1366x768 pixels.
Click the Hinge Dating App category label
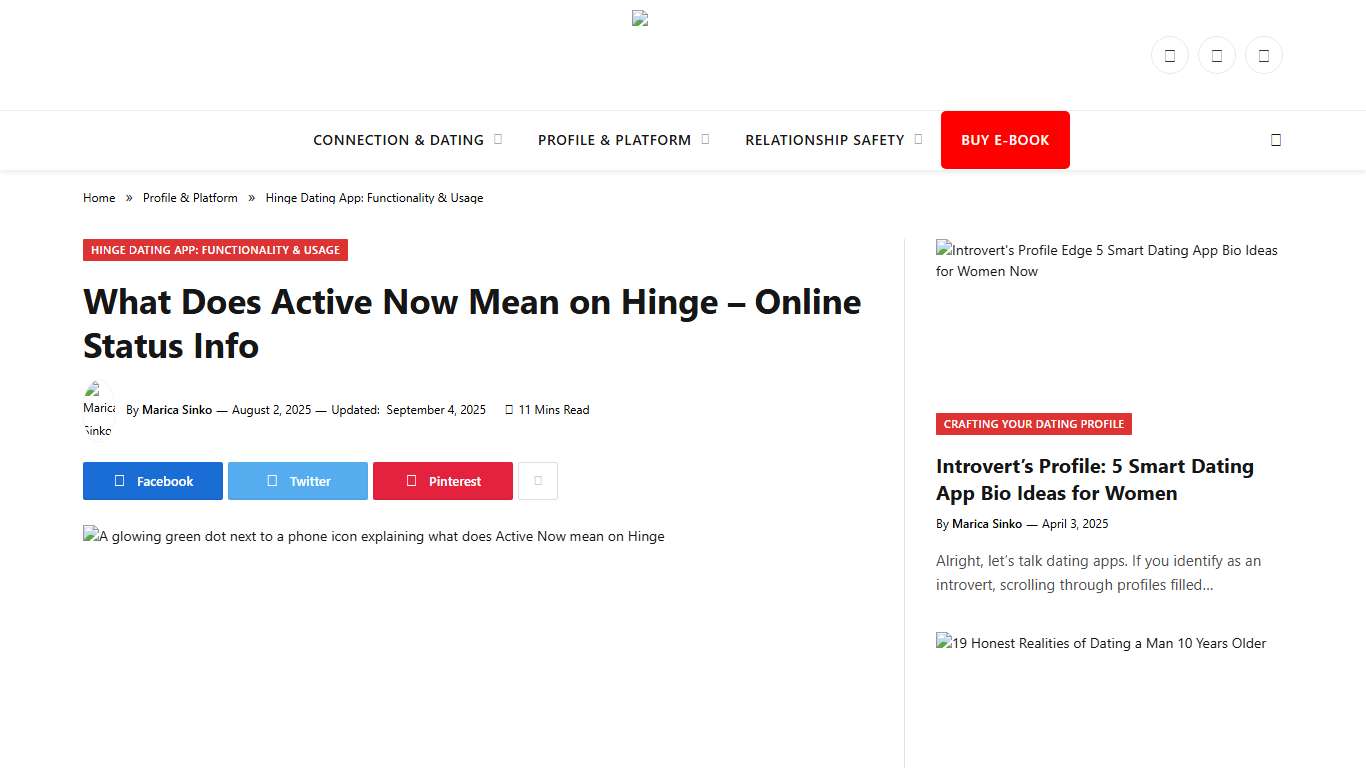tap(215, 250)
